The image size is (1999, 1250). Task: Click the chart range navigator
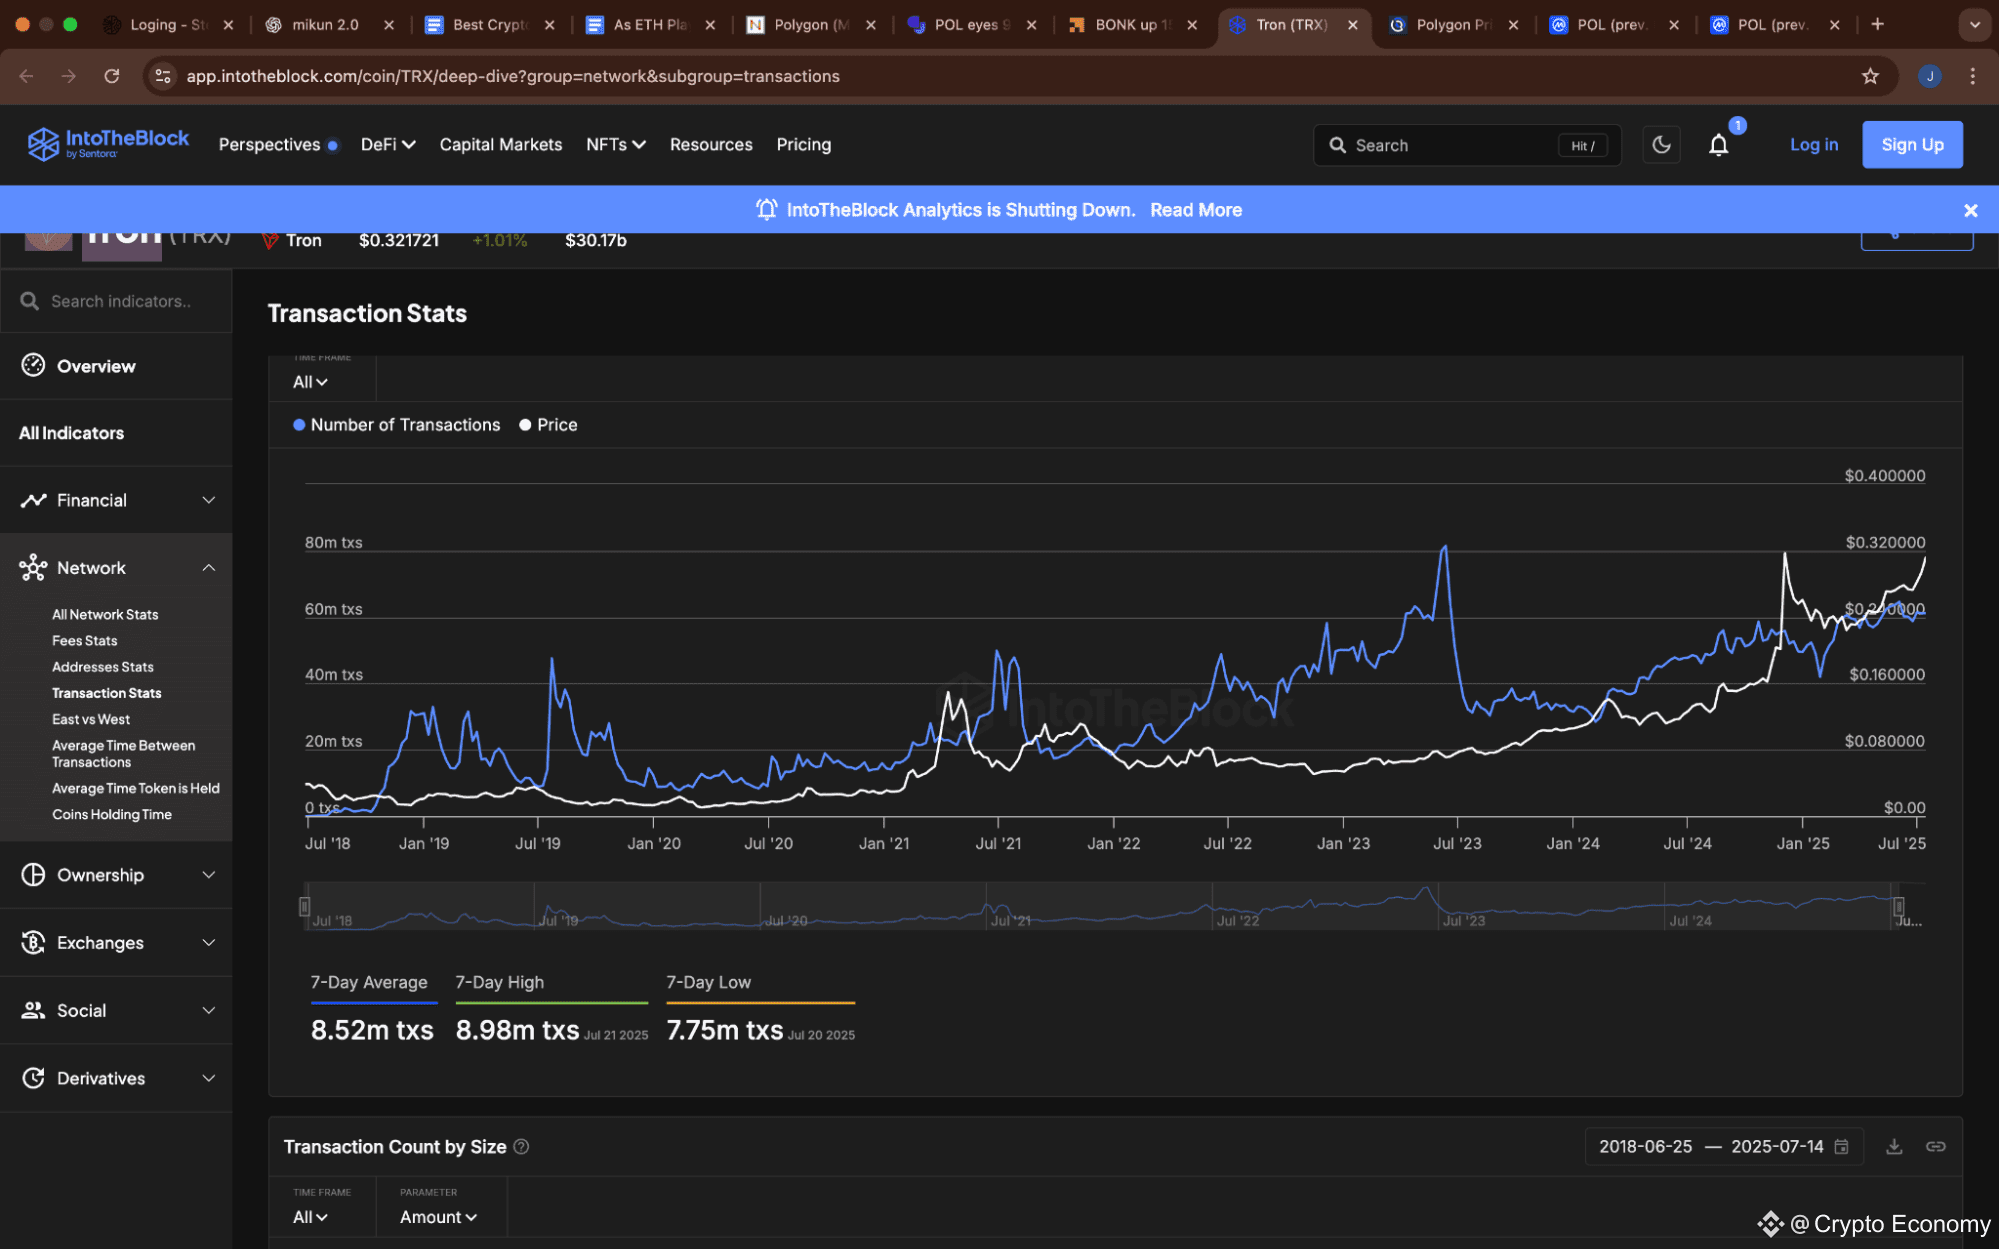point(1100,907)
